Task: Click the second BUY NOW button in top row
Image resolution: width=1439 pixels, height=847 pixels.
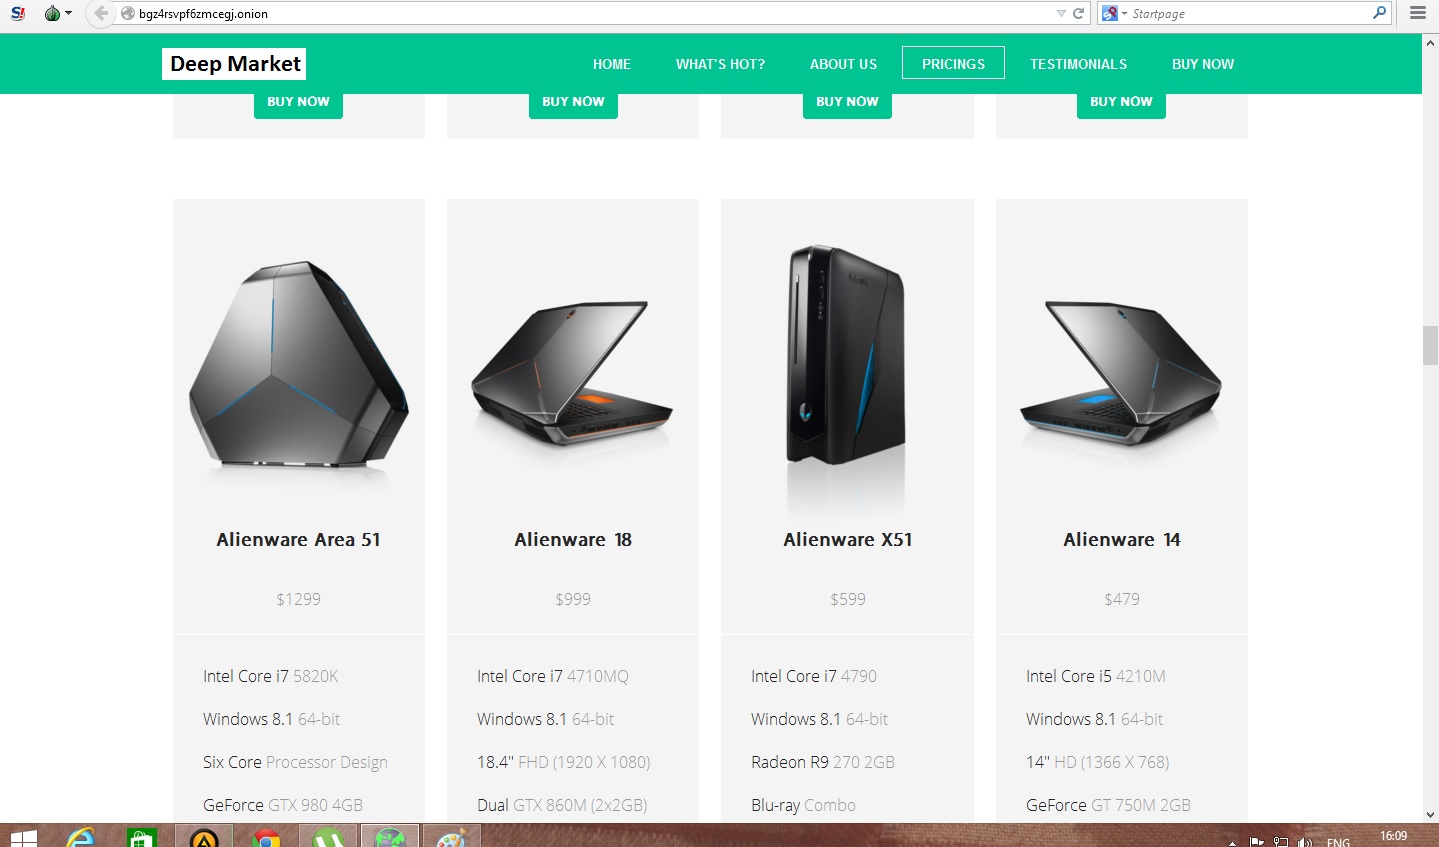Action: (x=573, y=104)
